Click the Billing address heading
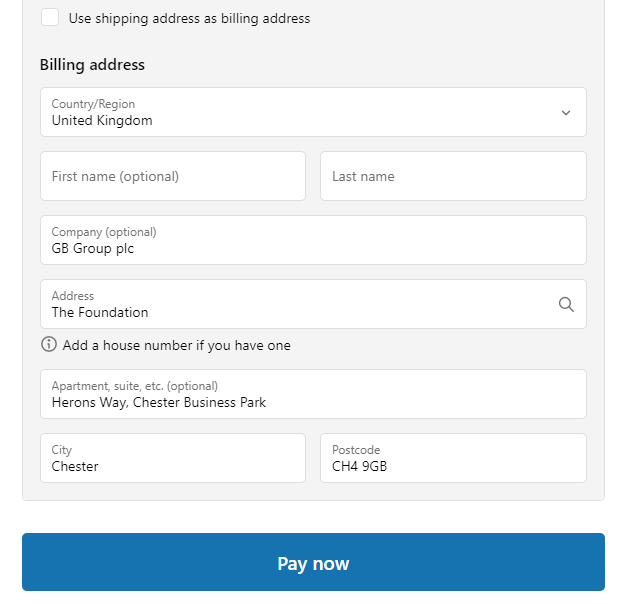This screenshot has height=604, width=632. pyautogui.click(x=92, y=65)
